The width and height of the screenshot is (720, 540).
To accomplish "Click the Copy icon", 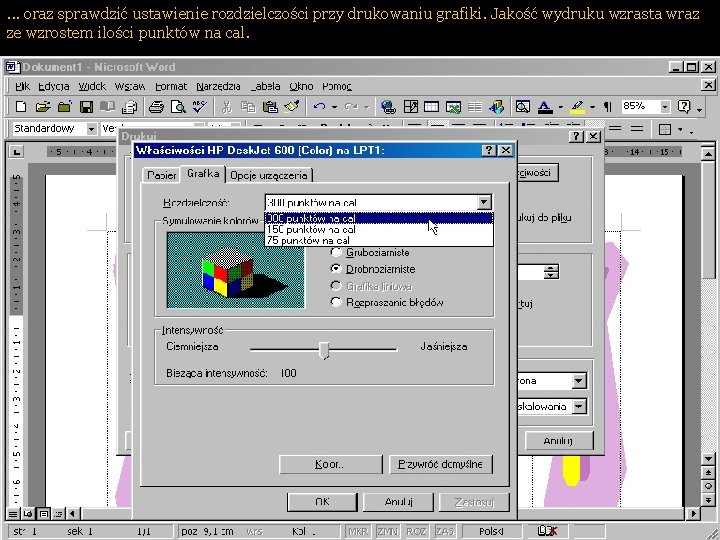I will (x=248, y=107).
